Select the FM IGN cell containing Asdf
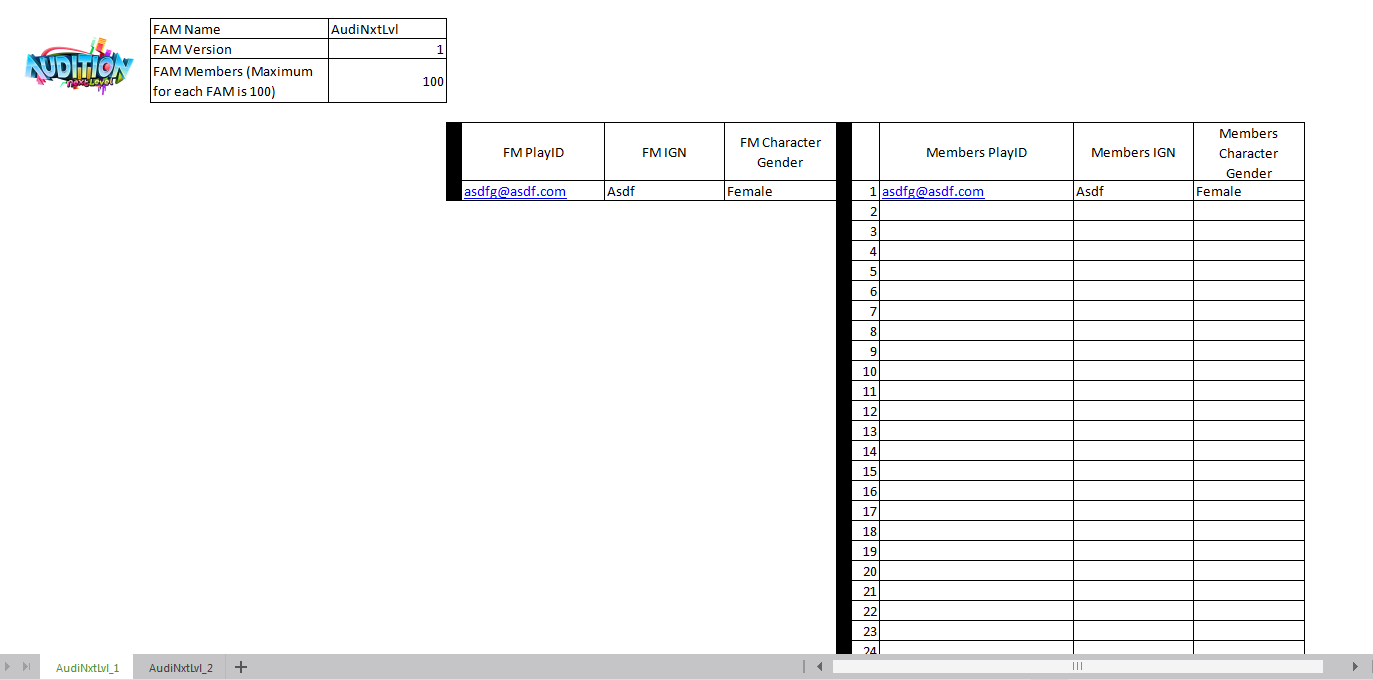 (x=664, y=192)
